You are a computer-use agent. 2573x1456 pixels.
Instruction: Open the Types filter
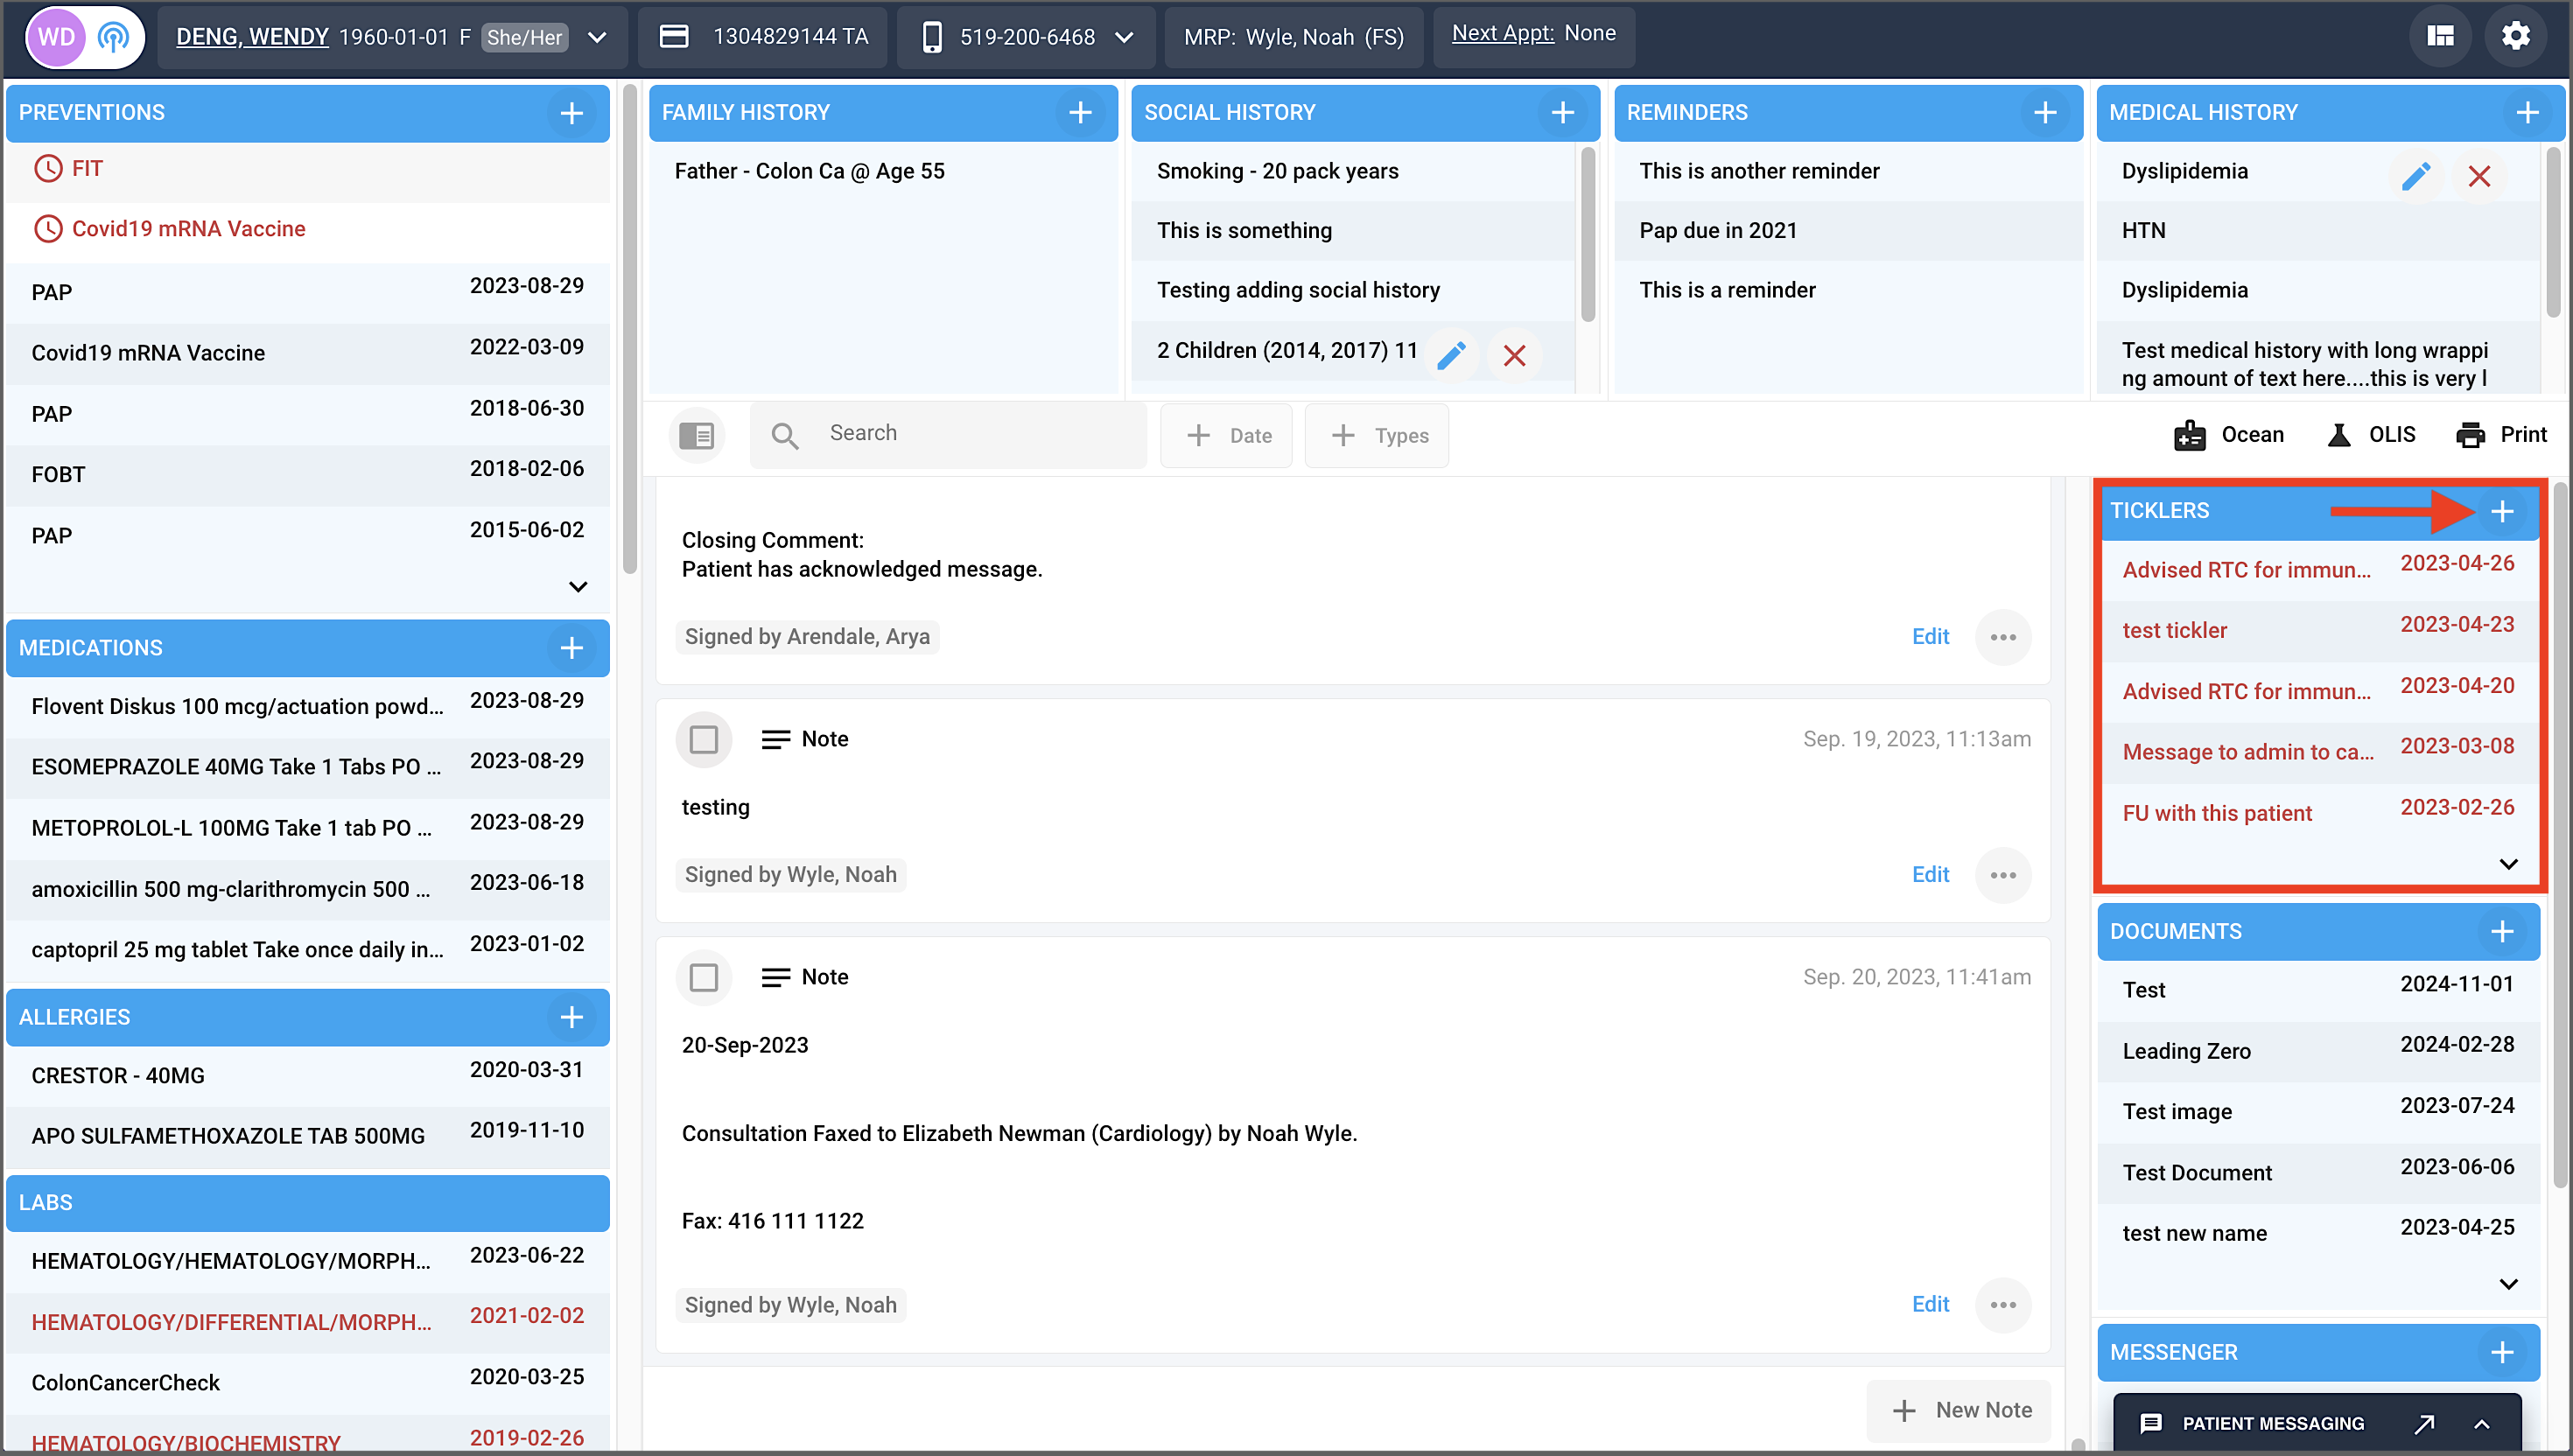coord(1377,435)
